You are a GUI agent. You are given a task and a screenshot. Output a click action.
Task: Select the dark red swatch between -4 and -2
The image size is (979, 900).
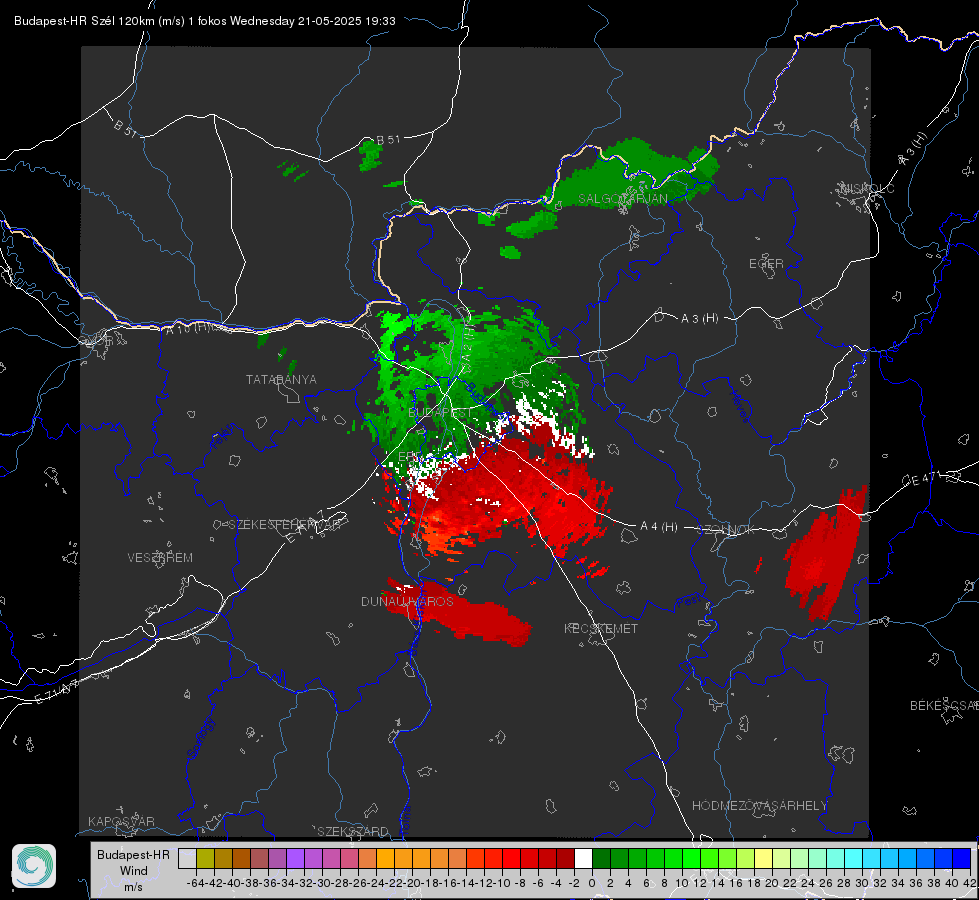pos(565,858)
